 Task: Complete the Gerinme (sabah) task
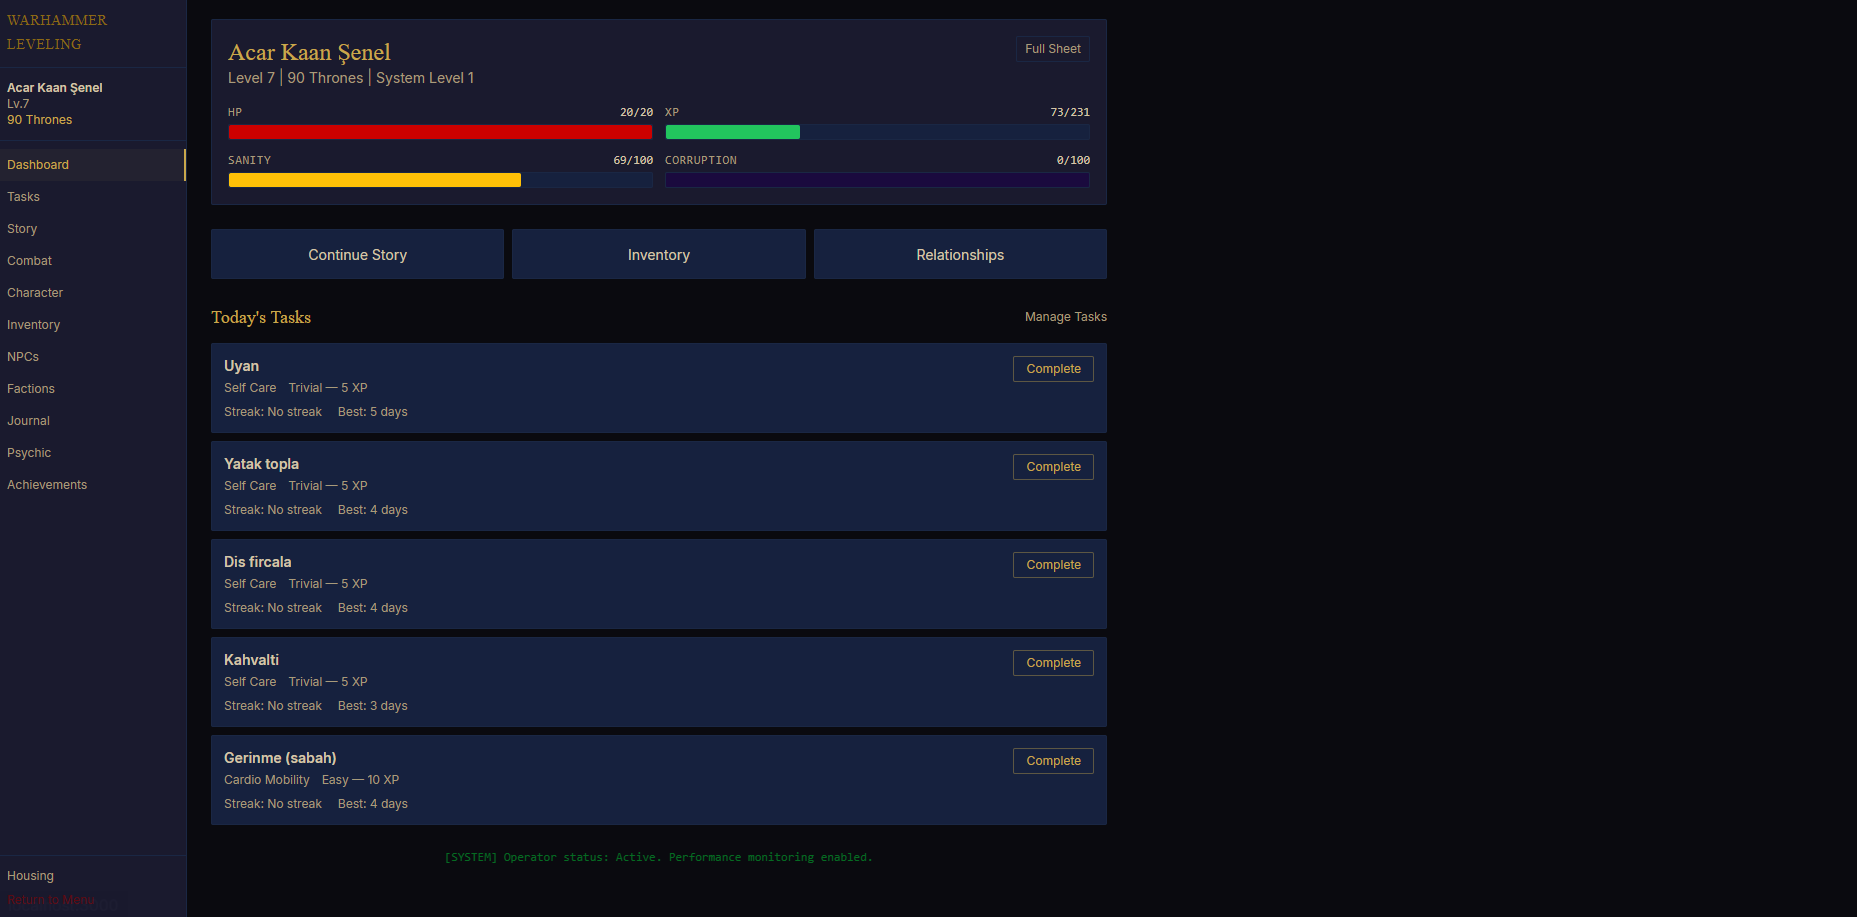pyautogui.click(x=1053, y=761)
